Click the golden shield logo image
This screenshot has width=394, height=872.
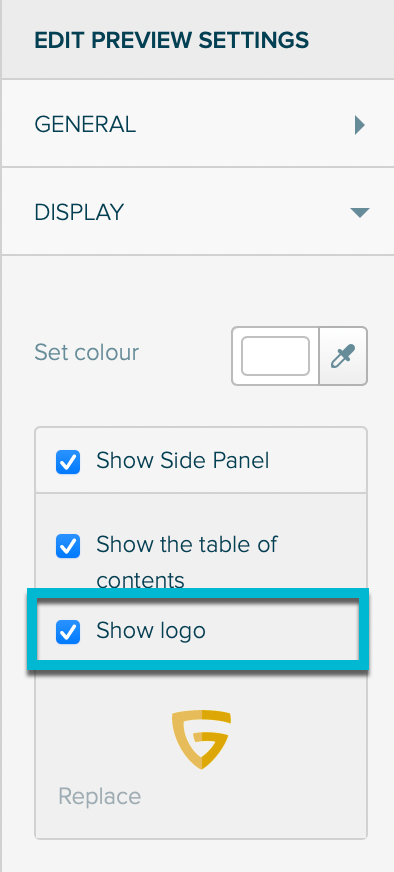point(201,739)
